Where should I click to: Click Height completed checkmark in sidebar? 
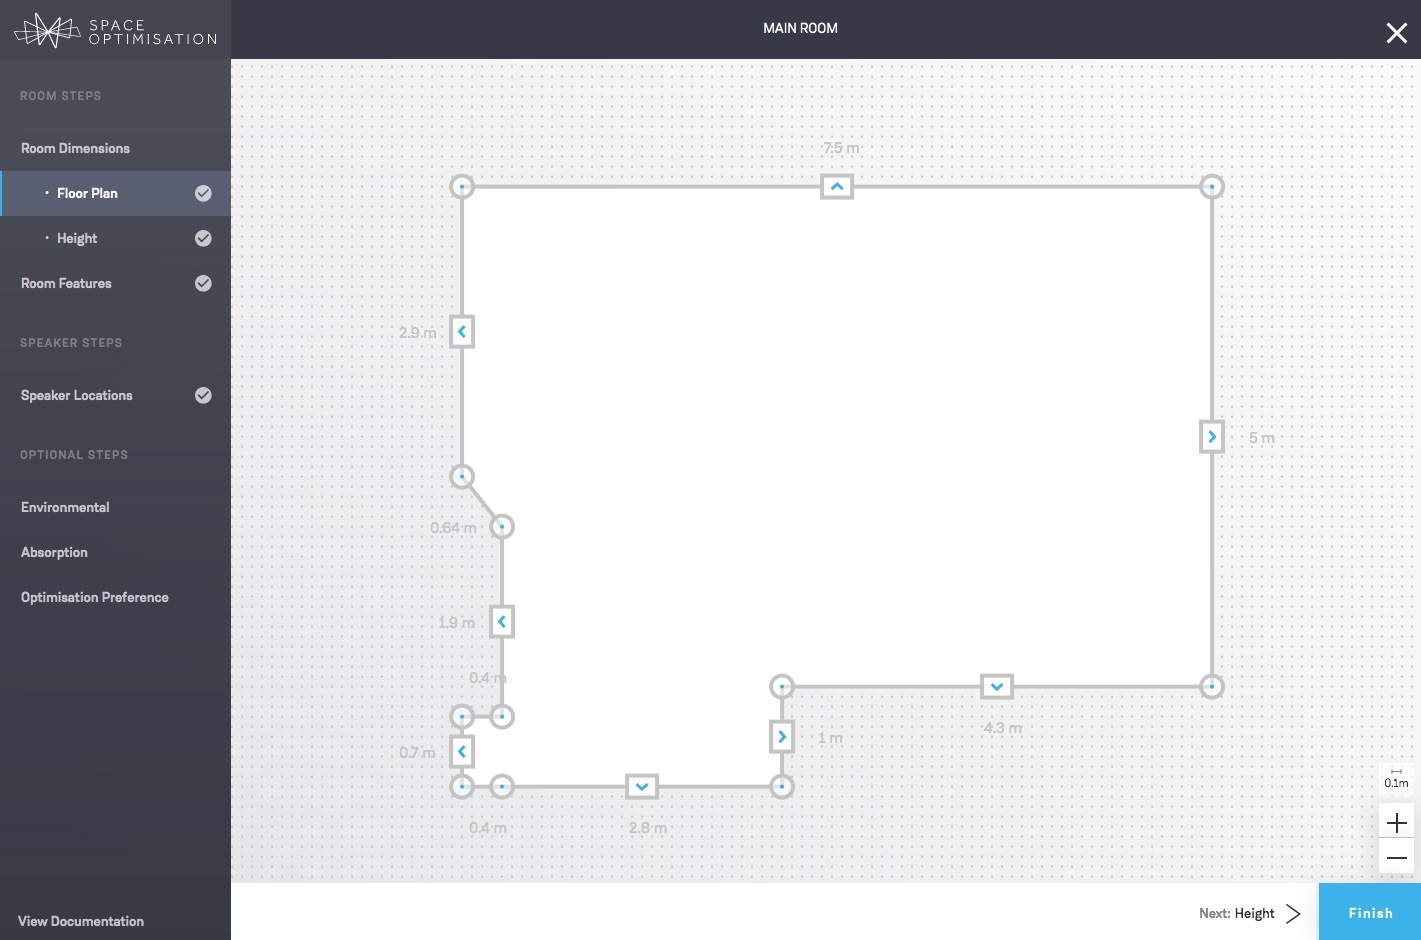[x=203, y=238]
